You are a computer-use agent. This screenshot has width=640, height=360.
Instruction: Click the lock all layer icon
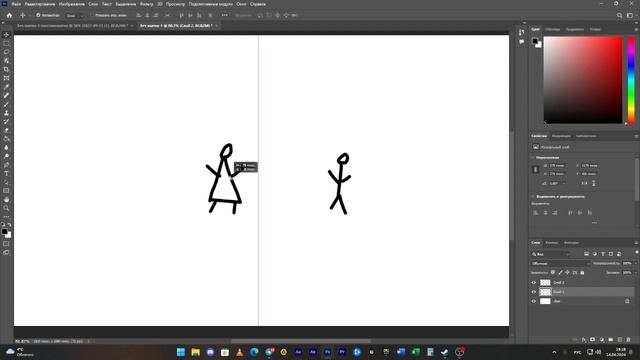(582, 272)
